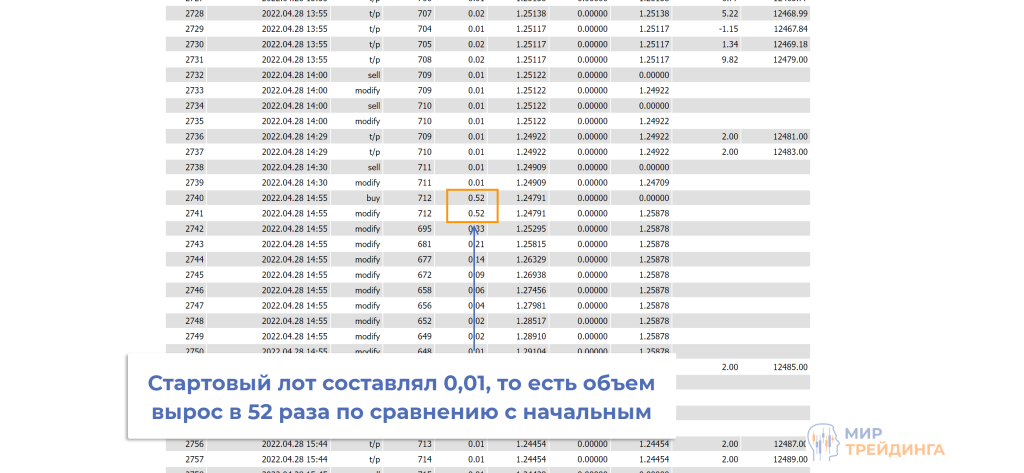This screenshot has width=1024, height=473.
Task: Select the profit value 5.22 in row 2728
Action: tap(728, 14)
